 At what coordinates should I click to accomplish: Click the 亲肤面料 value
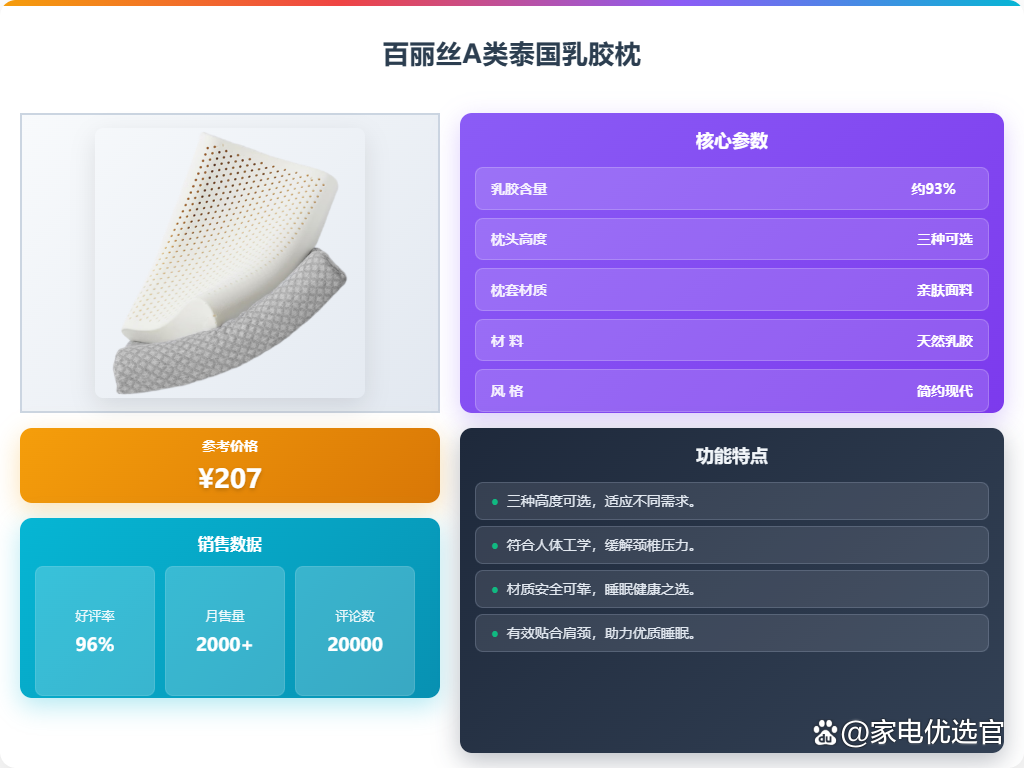tap(944, 290)
